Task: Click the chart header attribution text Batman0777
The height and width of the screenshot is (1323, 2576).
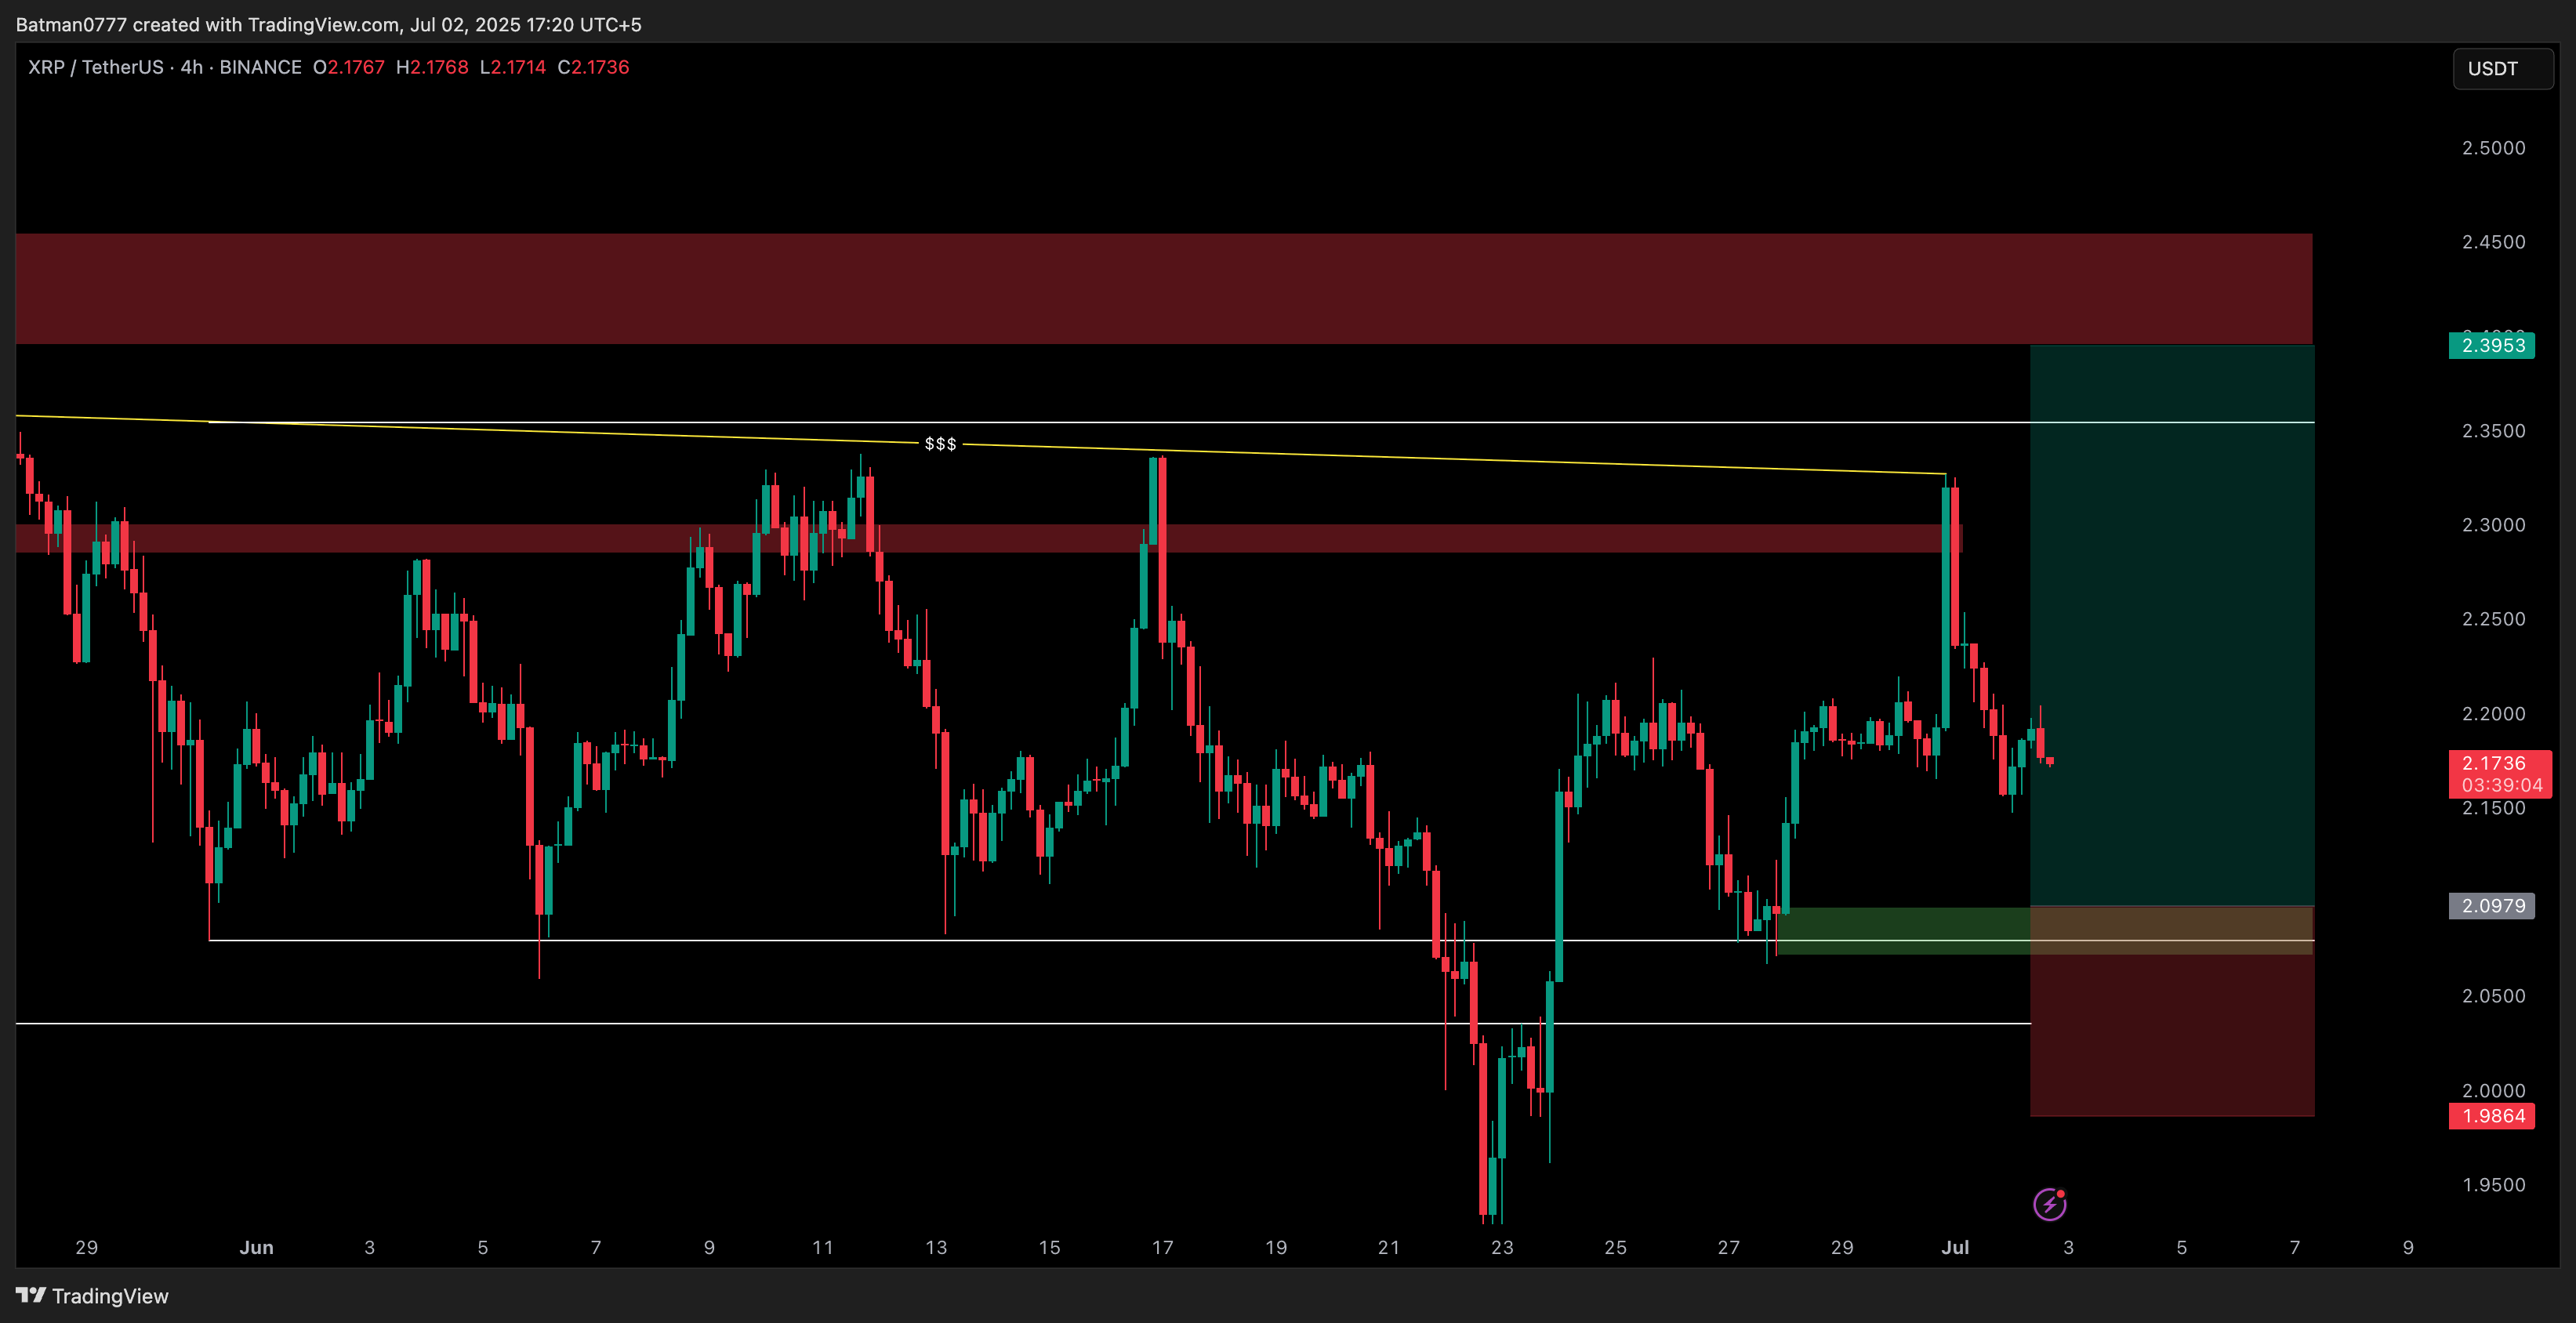Action: pos(71,24)
